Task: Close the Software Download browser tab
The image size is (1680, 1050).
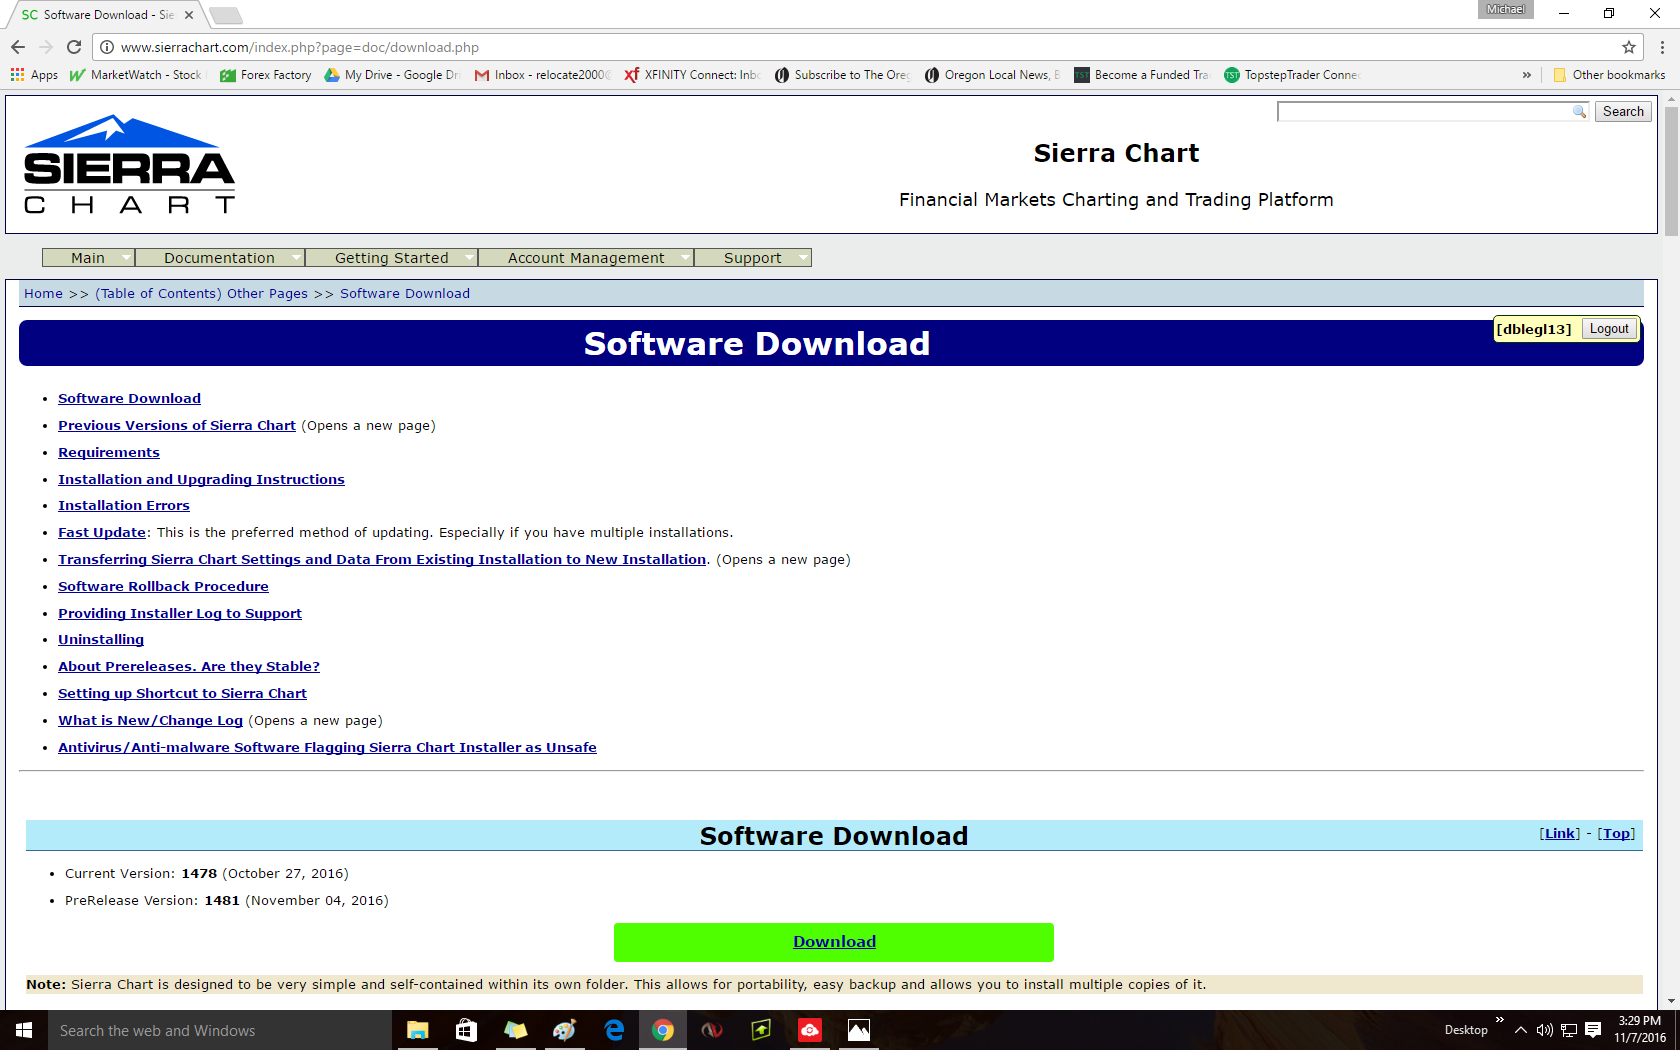Action: [189, 15]
